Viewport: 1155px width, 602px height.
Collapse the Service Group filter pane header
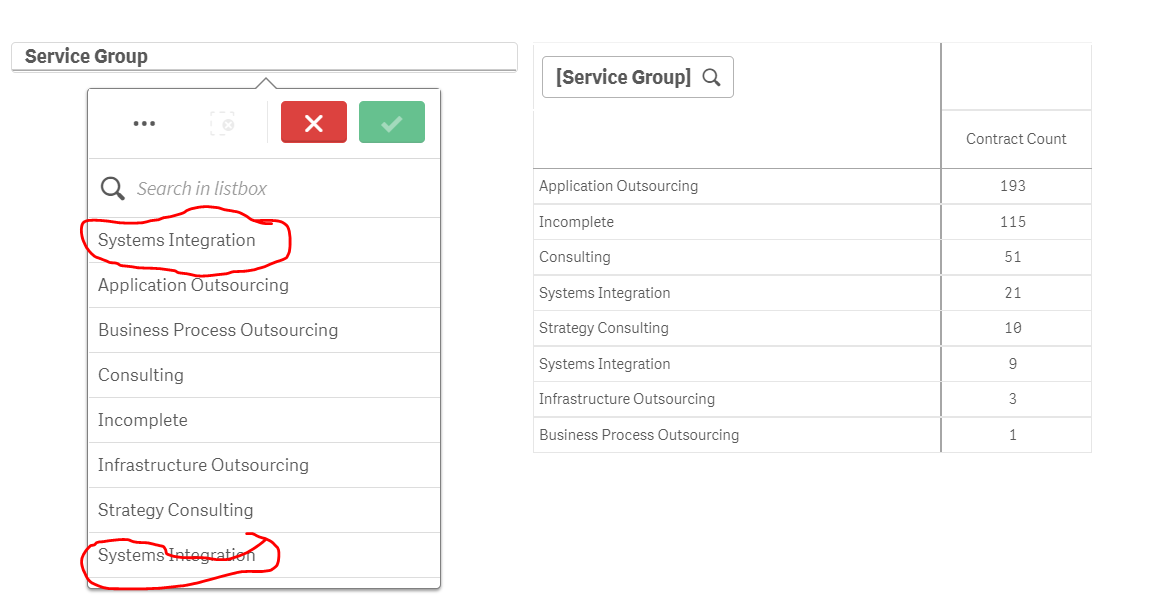[264, 57]
